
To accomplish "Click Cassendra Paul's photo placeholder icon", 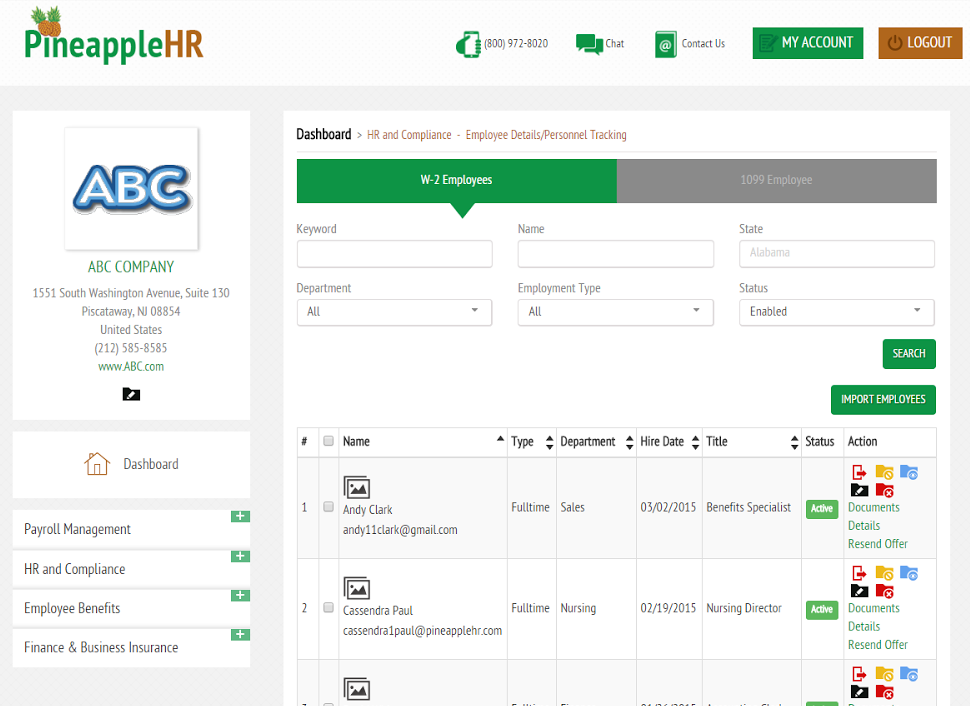I will (357, 588).
